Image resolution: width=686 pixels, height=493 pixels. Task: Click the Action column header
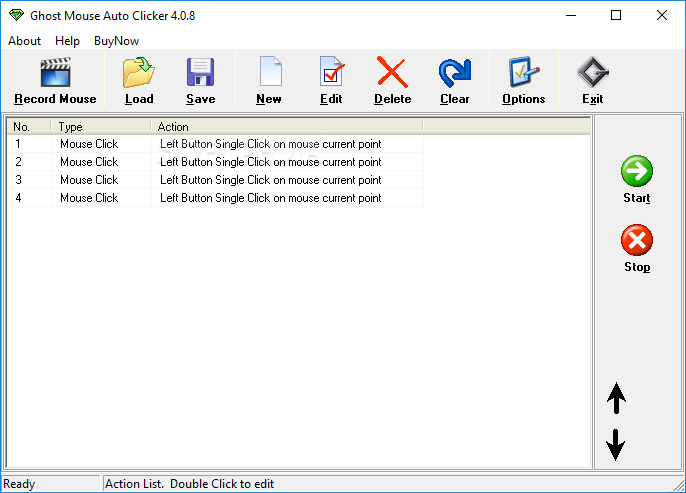click(x=287, y=127)
